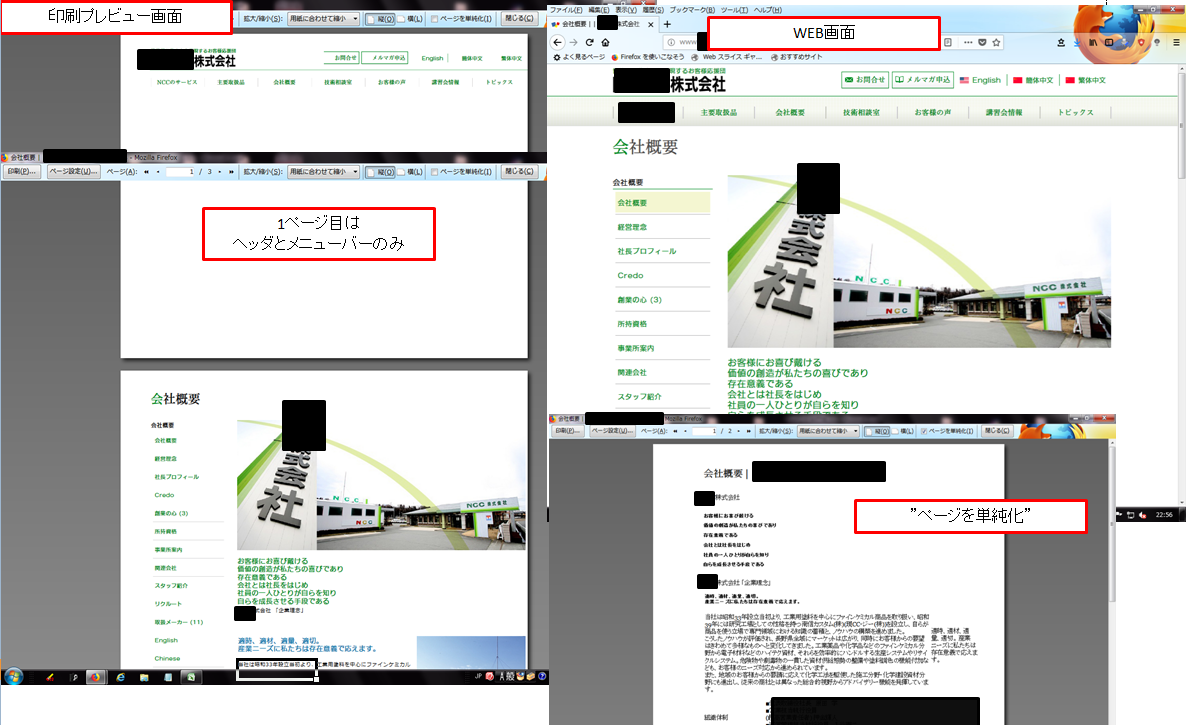This screenshot has height=725, width=1196.
Task: Open the scale dropdown in the 1 / 3 page toolbar
Action: tap(323, 172)
